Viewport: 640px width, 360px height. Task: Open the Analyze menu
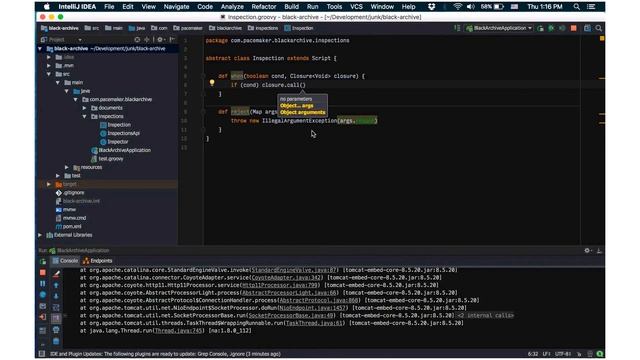(x=232, y=7)
